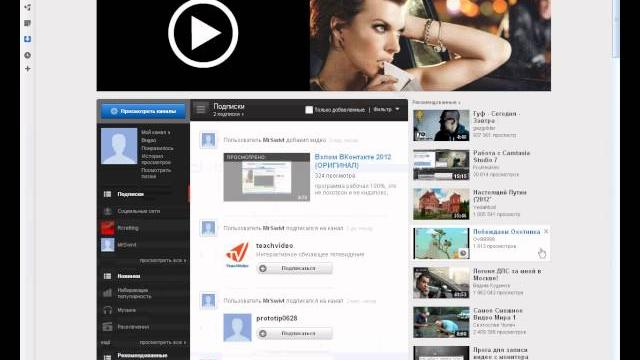
Task: Open the prototip0628 channel avatar
Action: [237, 327]
